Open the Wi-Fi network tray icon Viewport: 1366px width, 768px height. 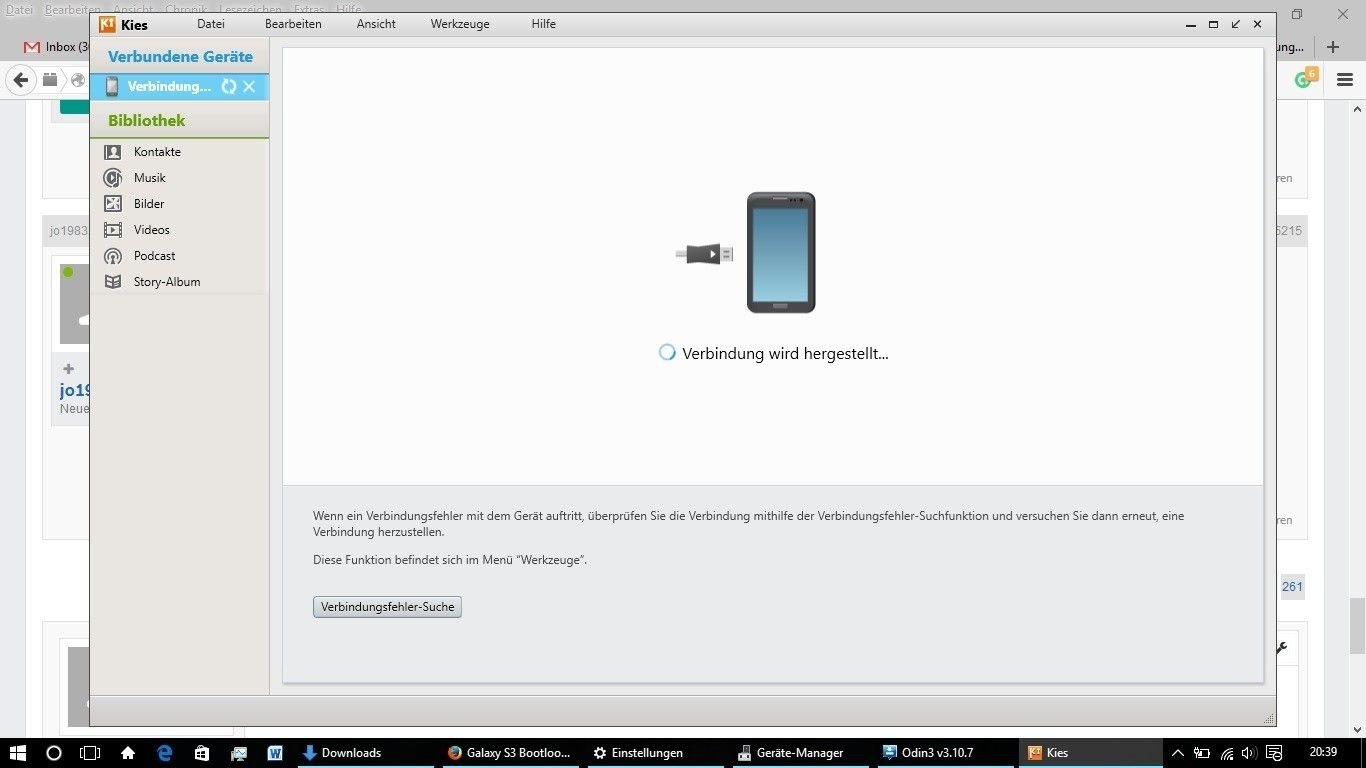[1227, 753]
